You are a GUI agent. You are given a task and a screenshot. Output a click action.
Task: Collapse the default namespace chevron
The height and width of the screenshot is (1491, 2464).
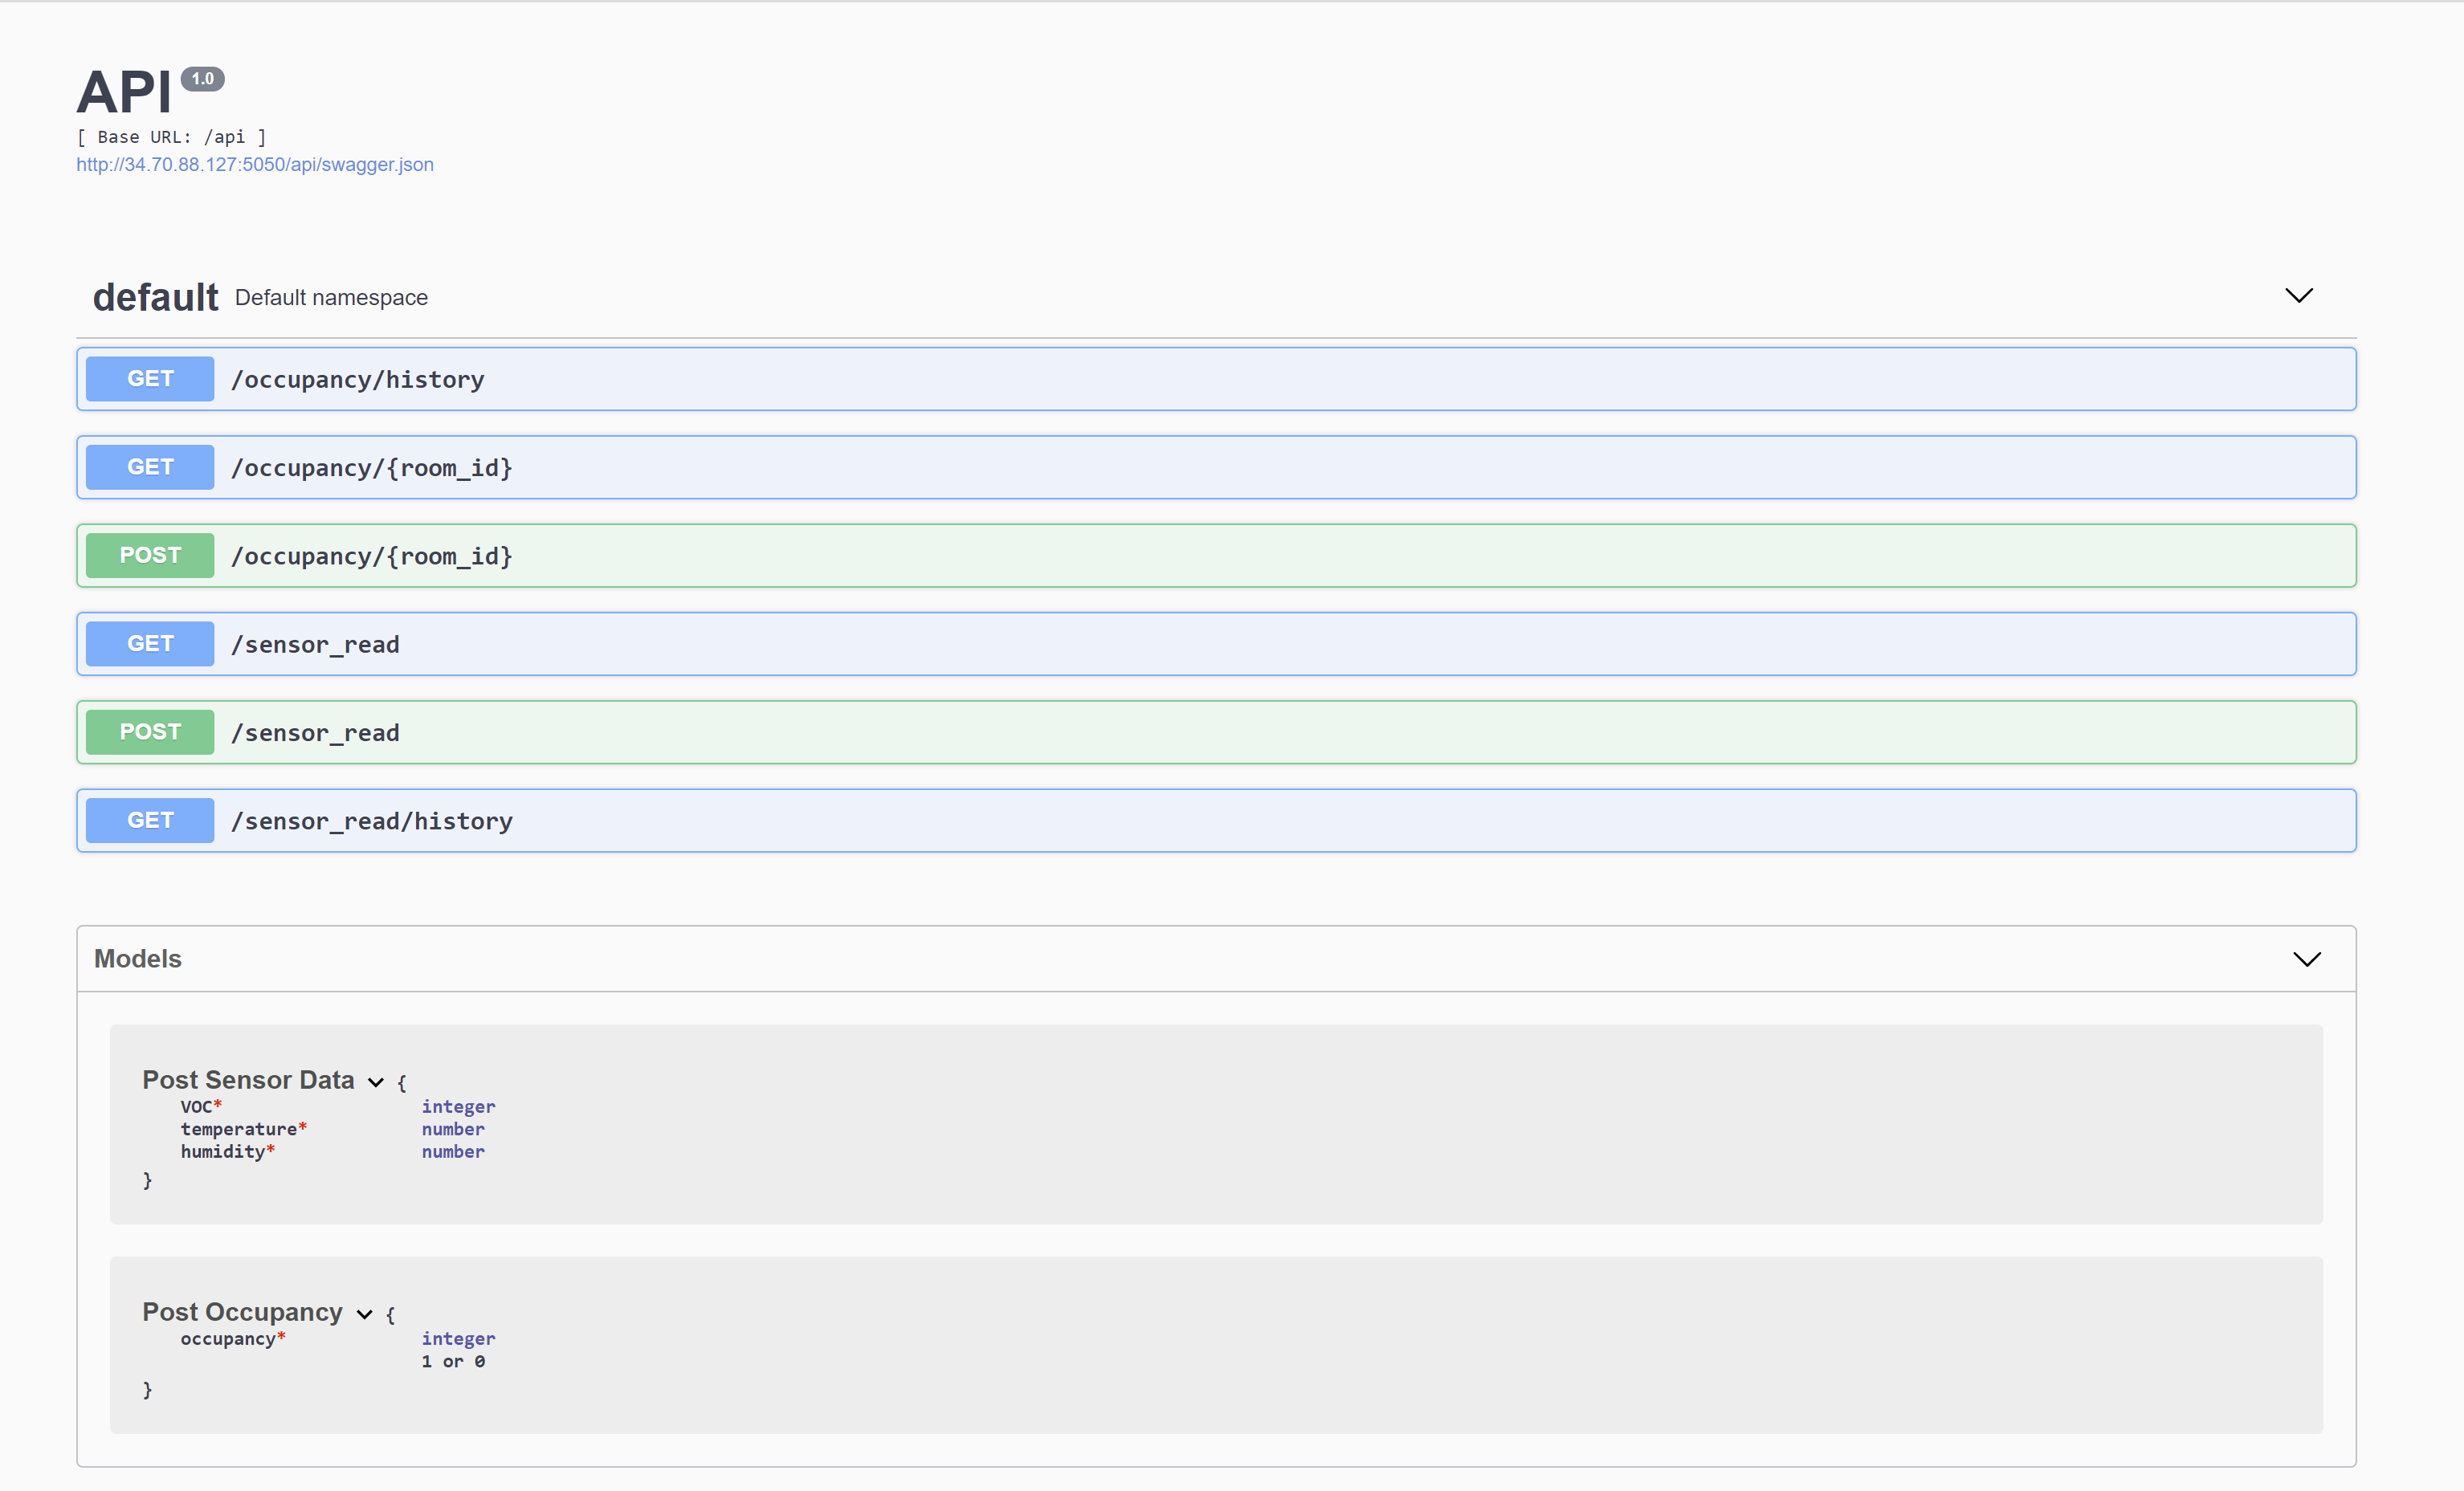tap(2299, 295)
